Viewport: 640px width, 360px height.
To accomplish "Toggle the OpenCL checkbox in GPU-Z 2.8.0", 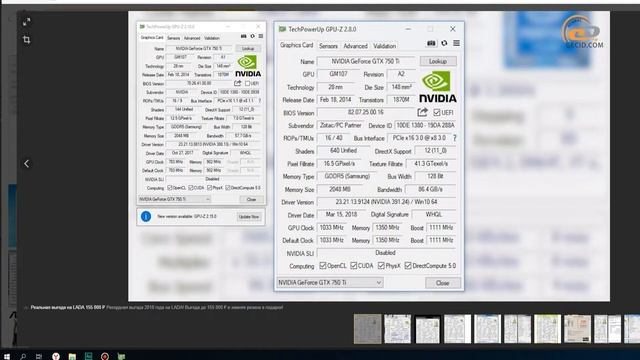I will (323, 266).
